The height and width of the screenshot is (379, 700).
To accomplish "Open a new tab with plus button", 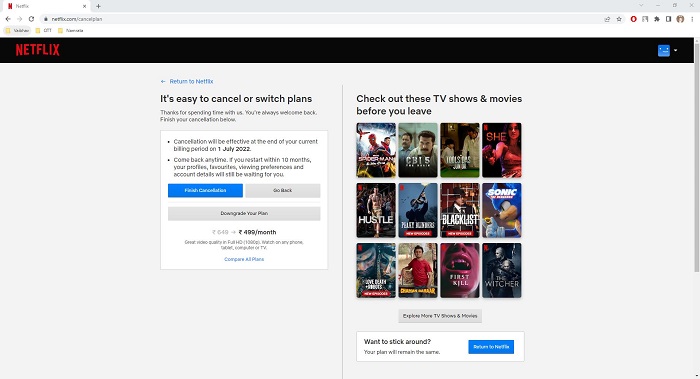I will pyautogui.click(x=98, y=6).
